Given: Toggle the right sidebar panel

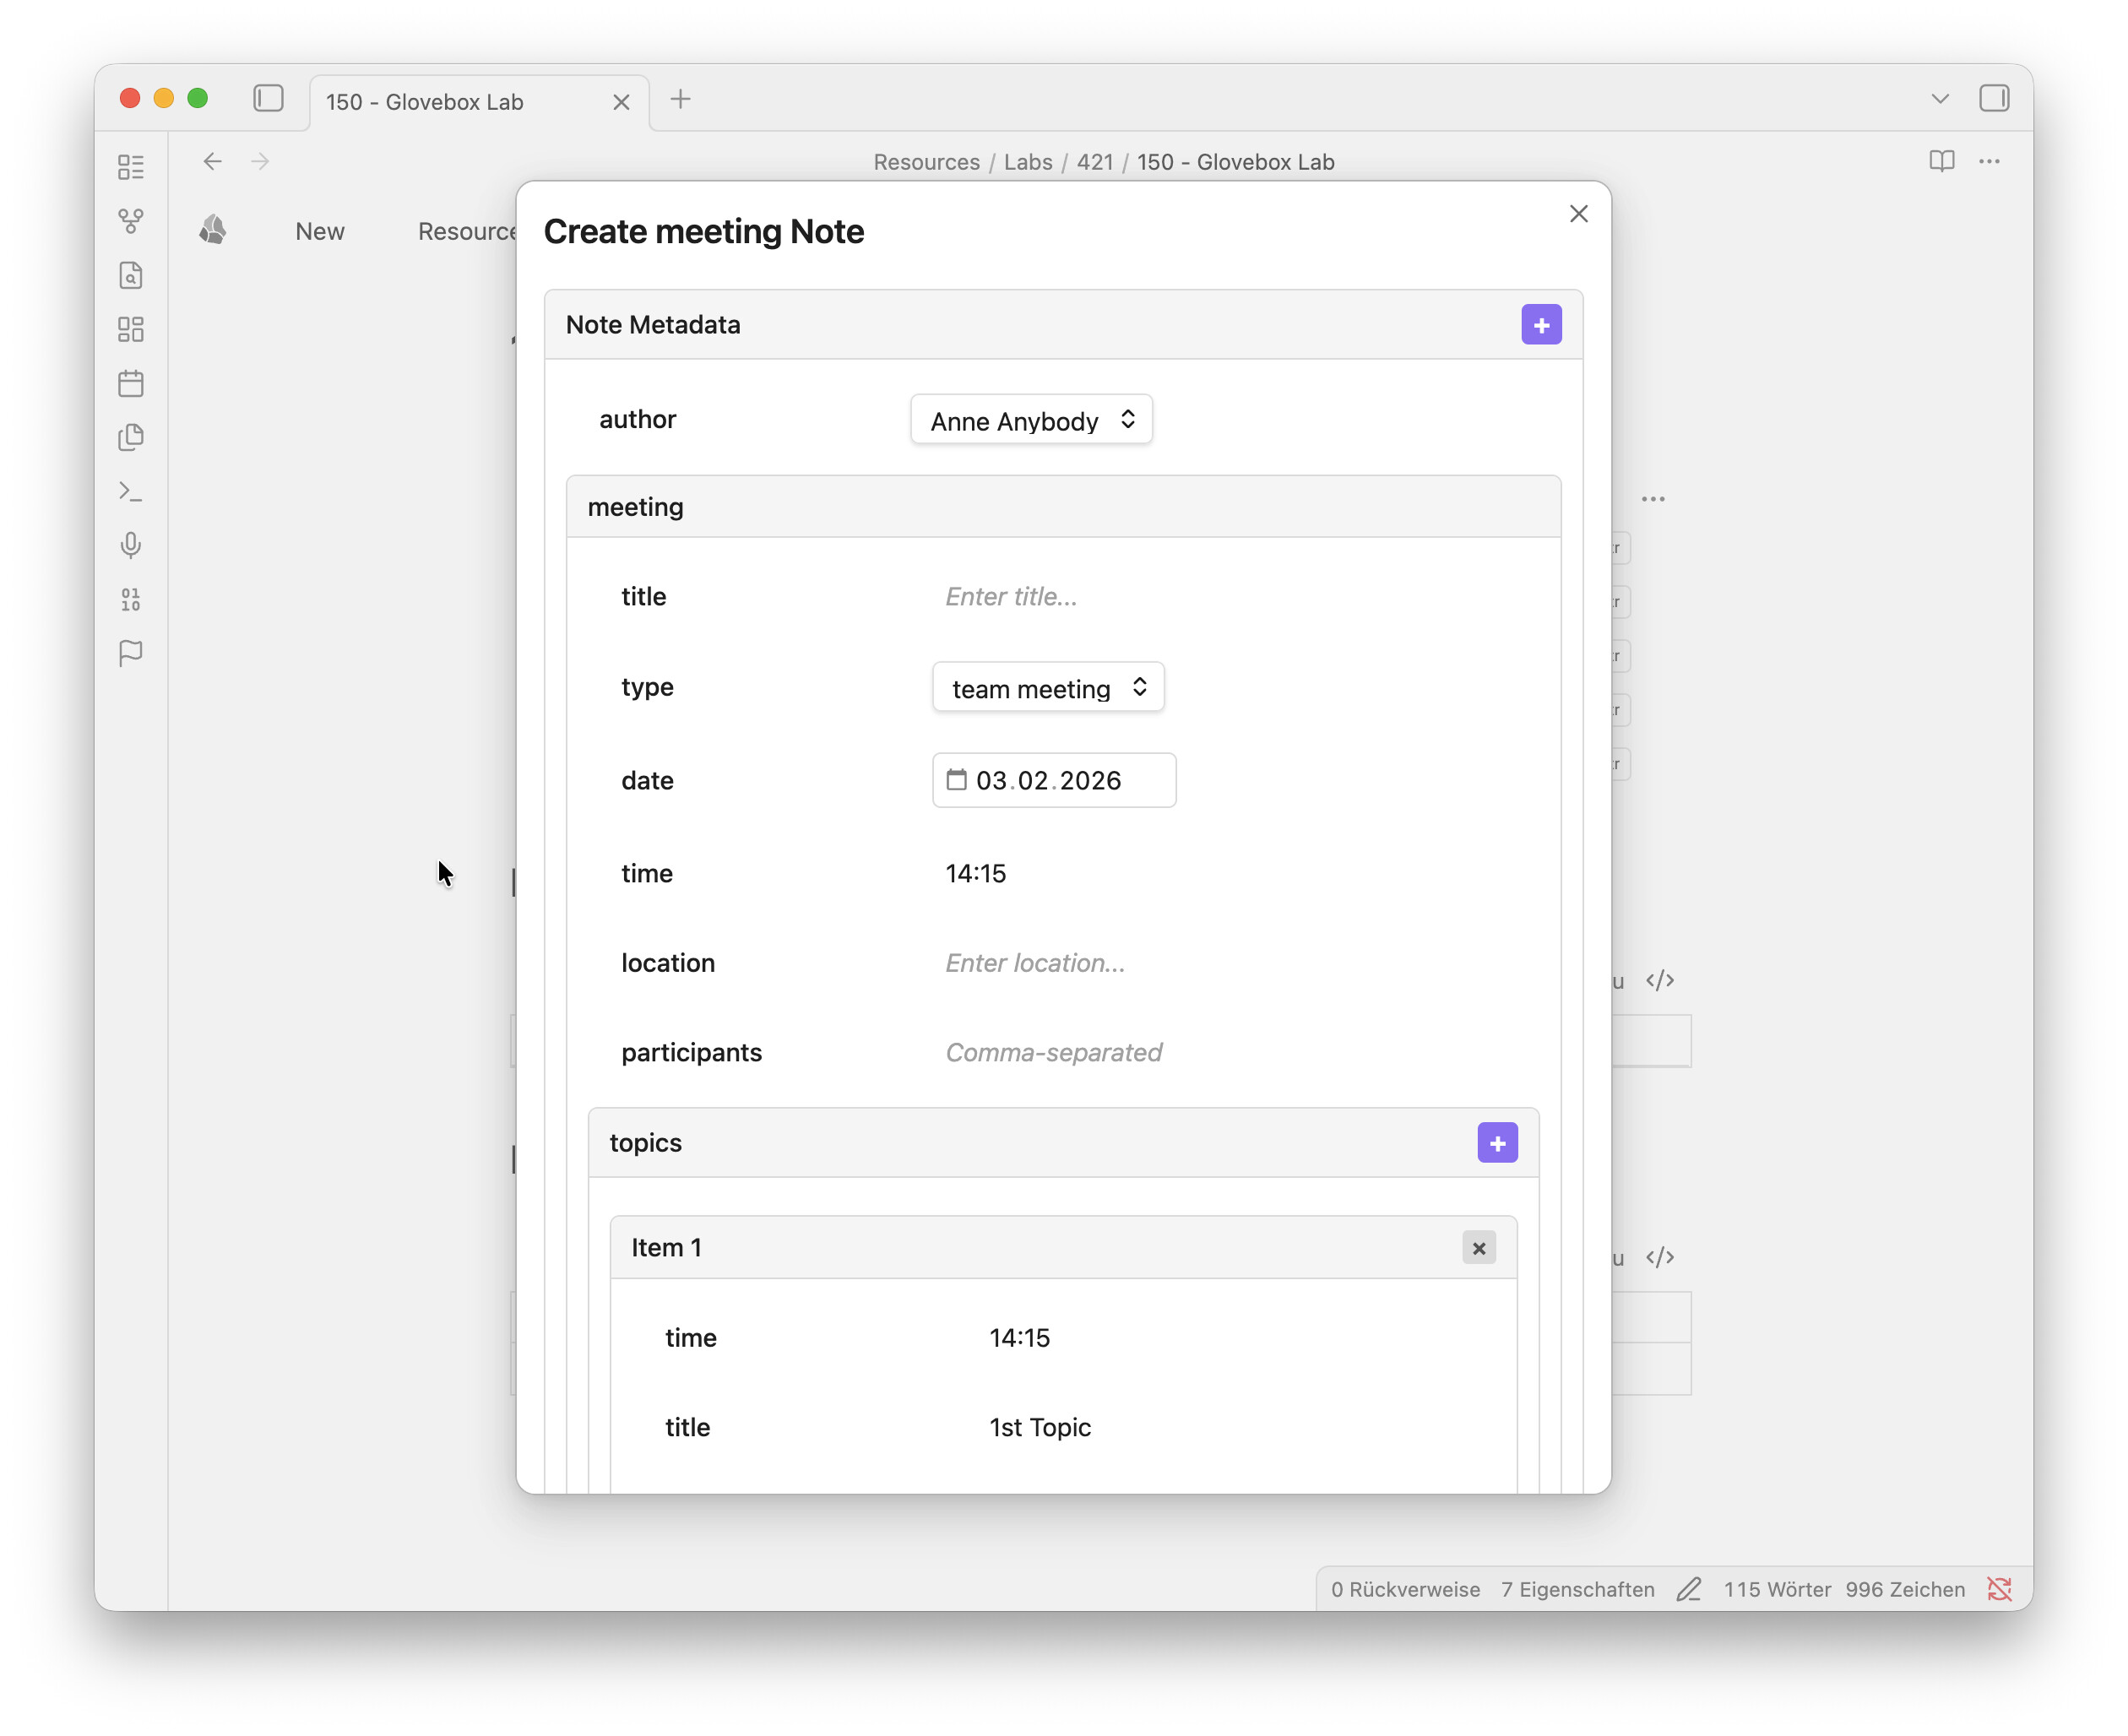Looking at the screenshot, I should [x=1993, y=99].
